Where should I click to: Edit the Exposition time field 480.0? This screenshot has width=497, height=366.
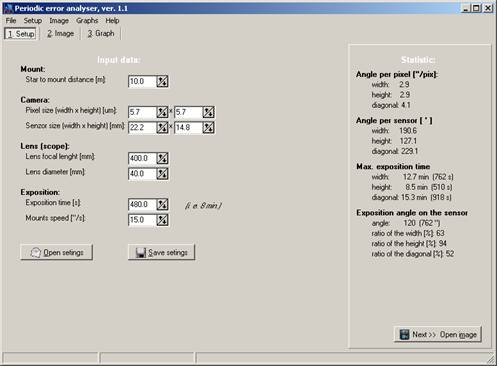coord(142,205)
